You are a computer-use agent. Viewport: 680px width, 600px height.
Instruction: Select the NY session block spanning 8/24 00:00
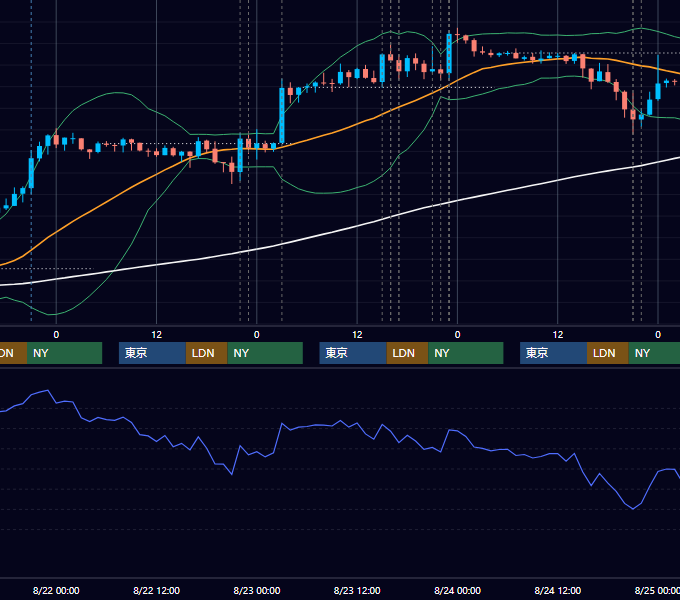point(466,353)
